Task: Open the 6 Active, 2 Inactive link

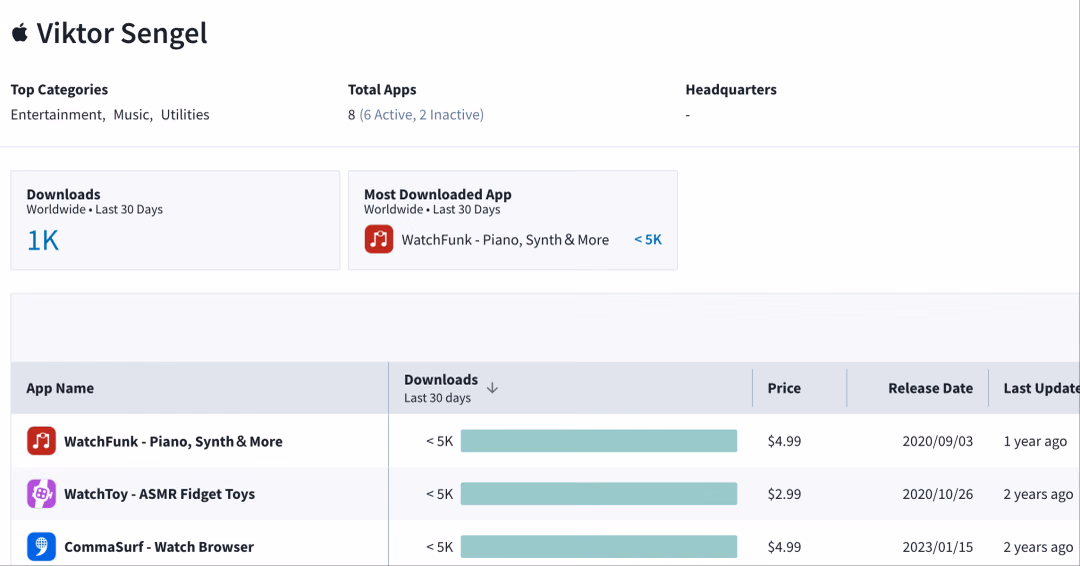Action: click(422, 114)
